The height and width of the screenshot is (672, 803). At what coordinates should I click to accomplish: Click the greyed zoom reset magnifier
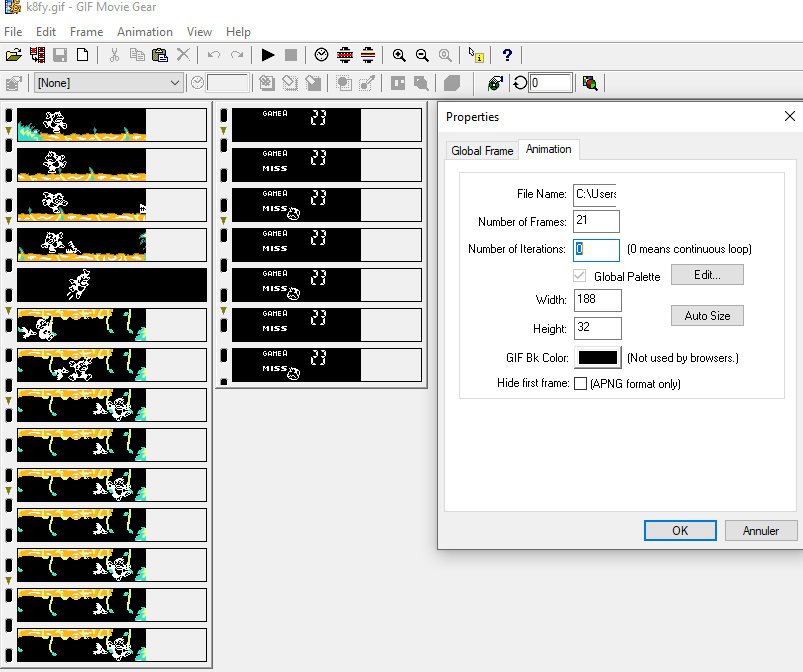pos(445,55)
